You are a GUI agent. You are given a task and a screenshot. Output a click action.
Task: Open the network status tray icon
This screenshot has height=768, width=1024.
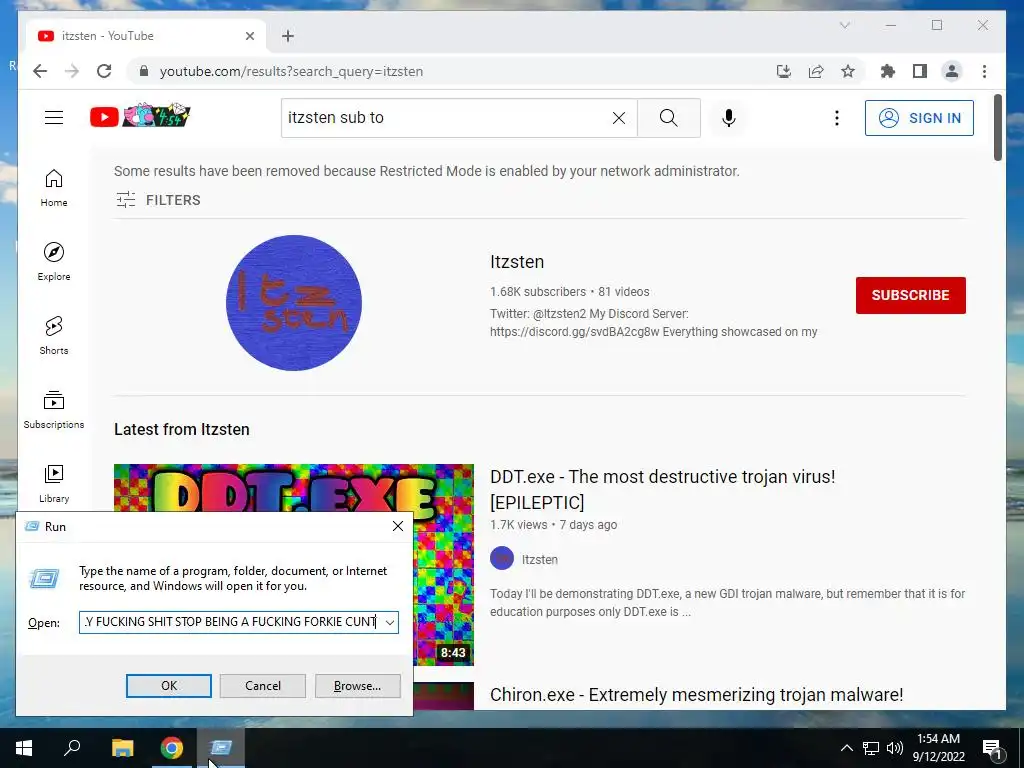tap(871, 748)
